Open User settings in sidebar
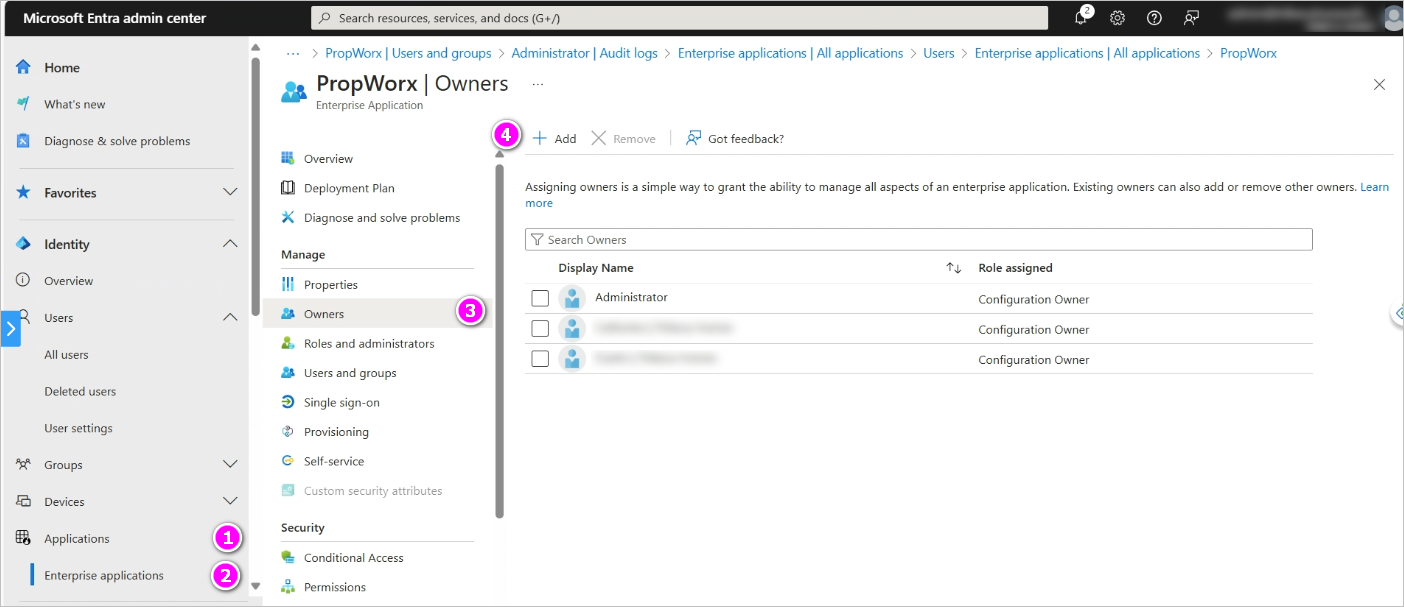 (x=78, y=428)
